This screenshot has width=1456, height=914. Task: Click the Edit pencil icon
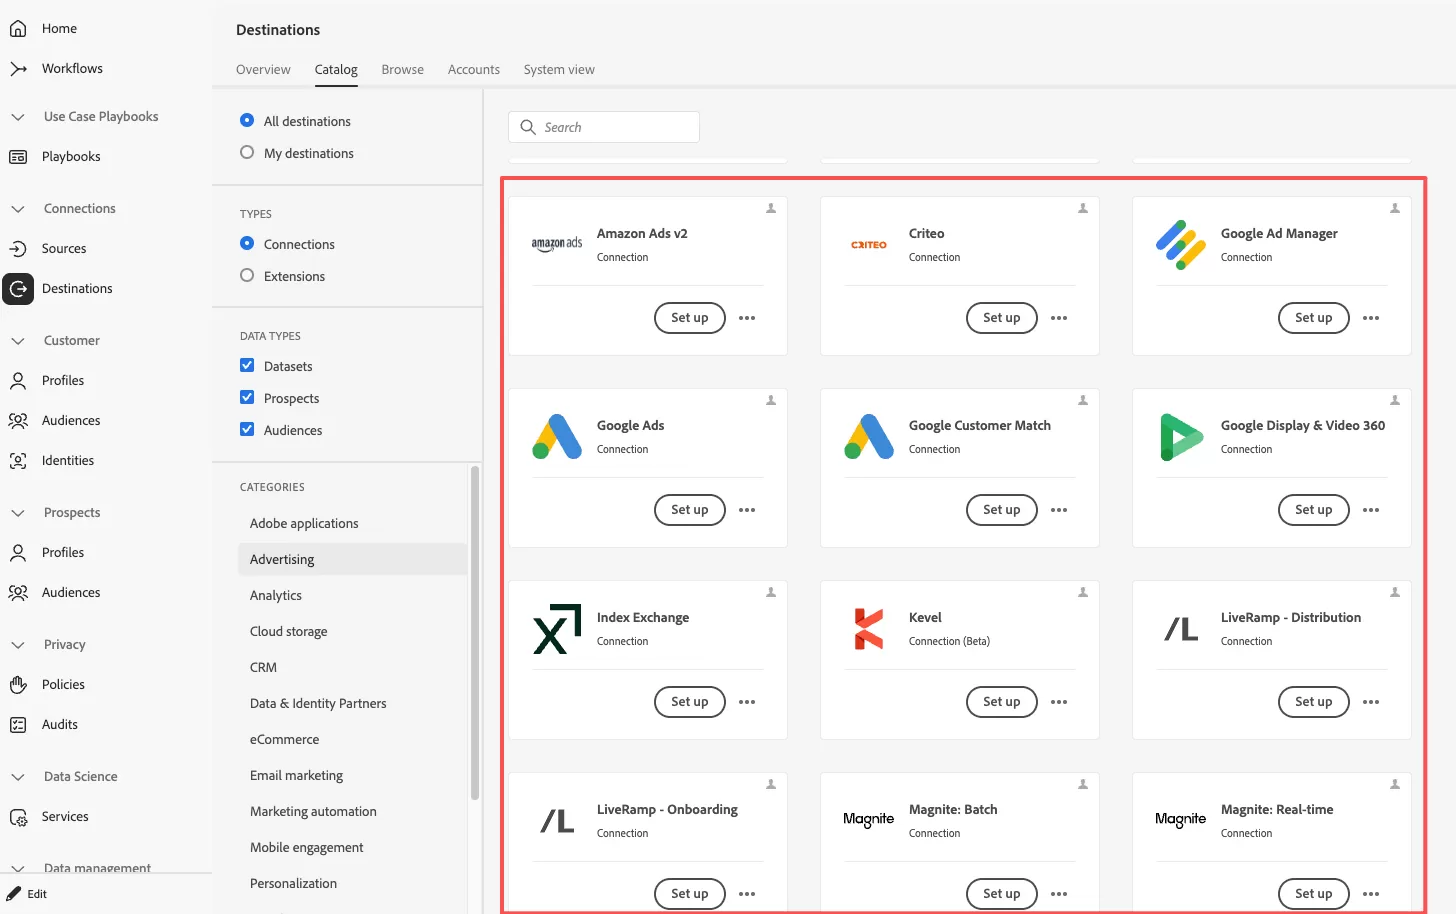click(x=14, y=894)
